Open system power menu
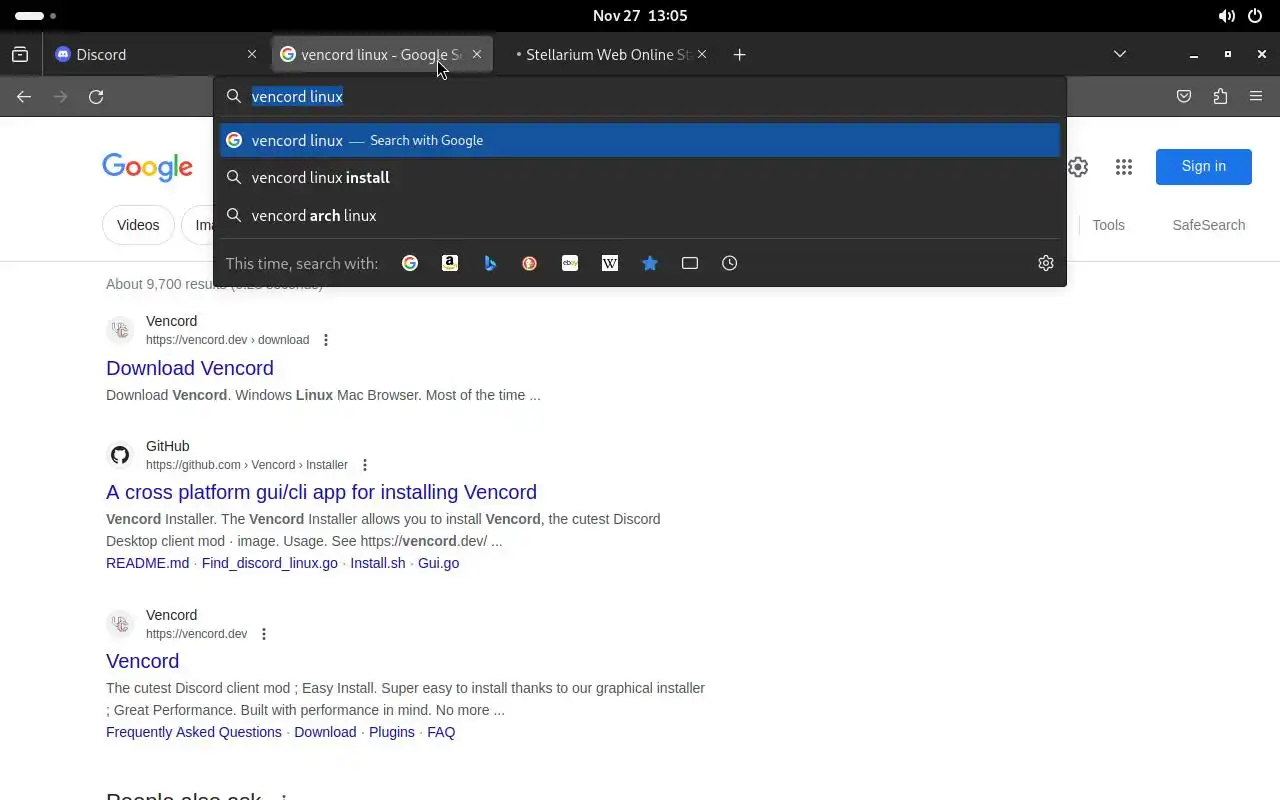 [1255, 16]
